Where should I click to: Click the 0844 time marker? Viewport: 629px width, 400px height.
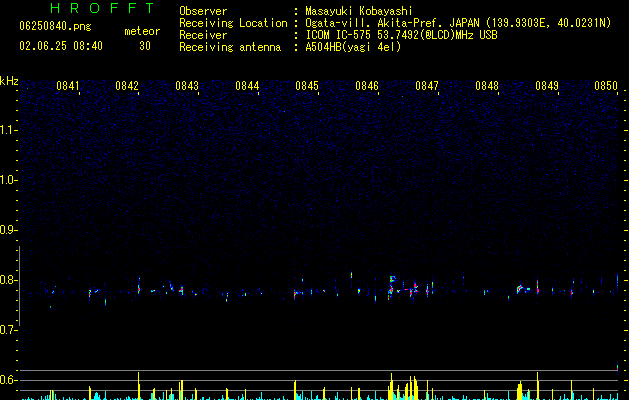[247, 86]
